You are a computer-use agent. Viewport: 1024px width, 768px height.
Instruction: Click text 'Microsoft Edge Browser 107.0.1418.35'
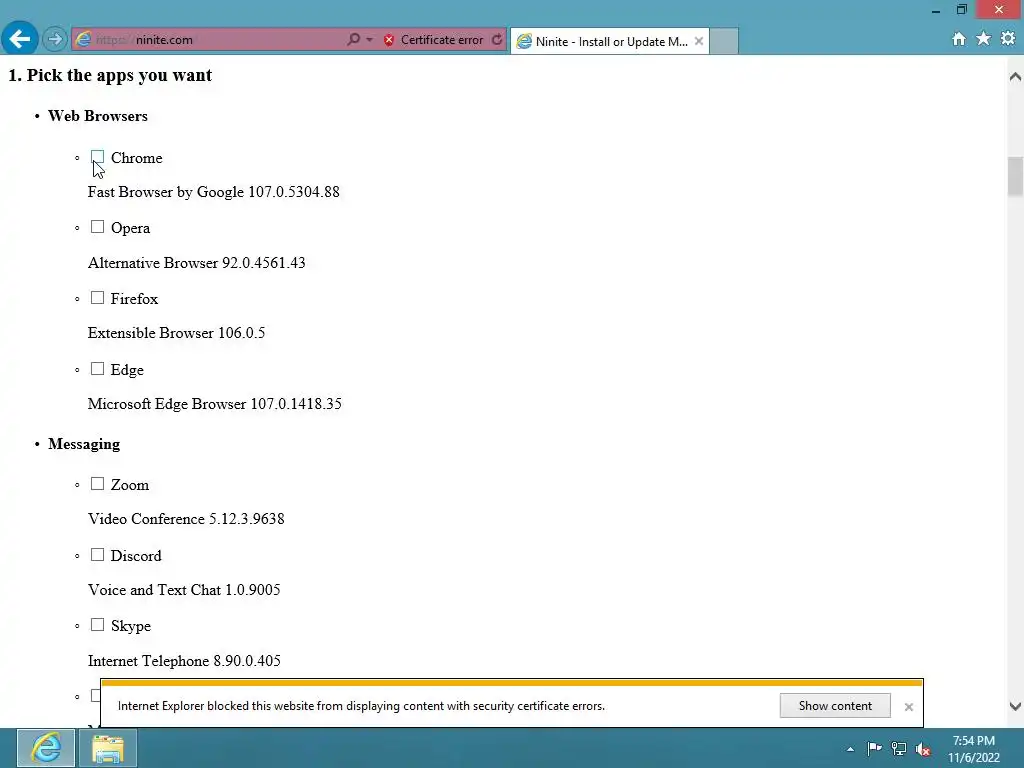[x=215, y=404]
